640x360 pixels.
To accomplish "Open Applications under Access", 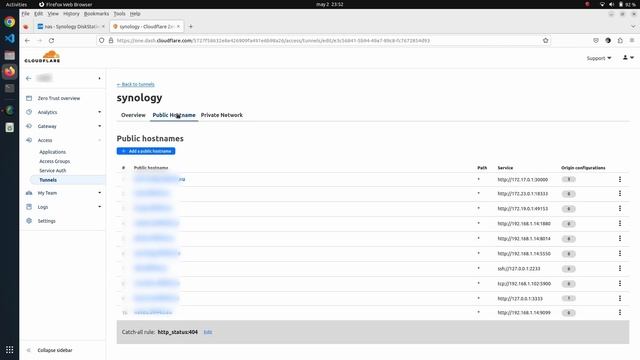I will tap(53, 152).
